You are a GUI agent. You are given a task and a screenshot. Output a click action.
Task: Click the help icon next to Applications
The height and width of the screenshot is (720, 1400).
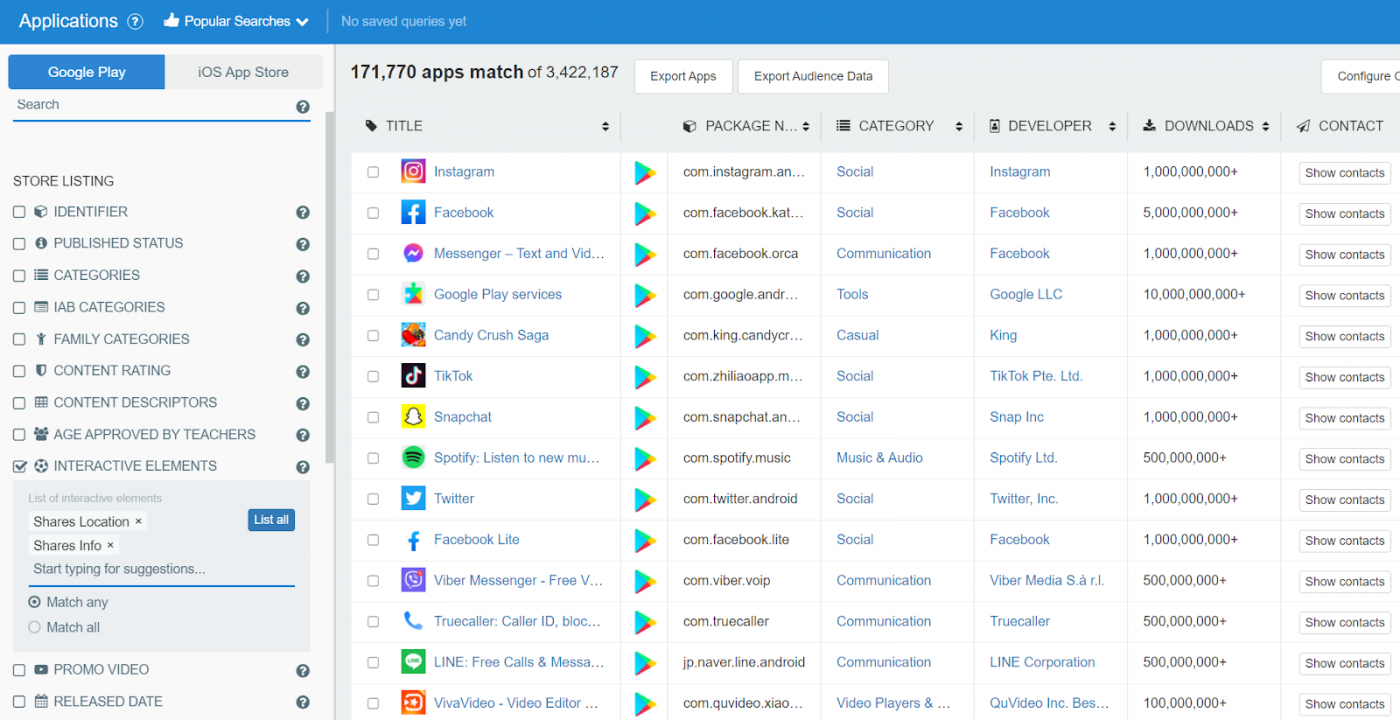(x=135, y=21)
